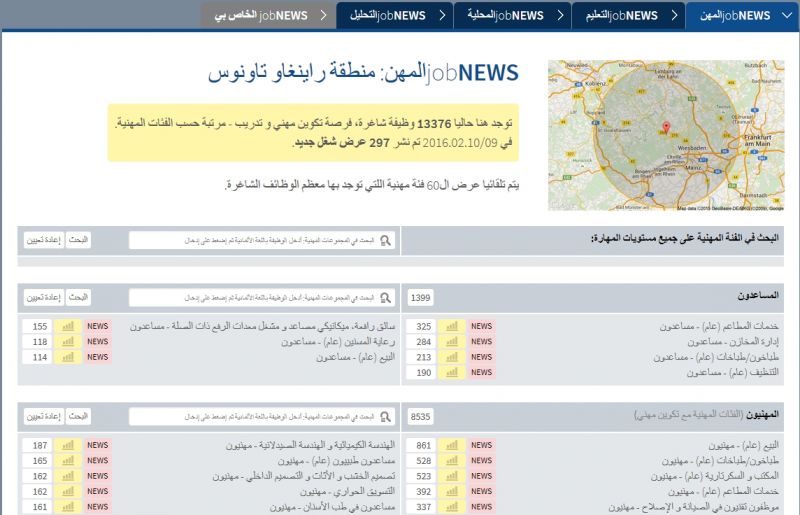Viewport: 800px width, 515px height.
Task: Click the المهنيون total count 8535
Action: coord(420,416)
